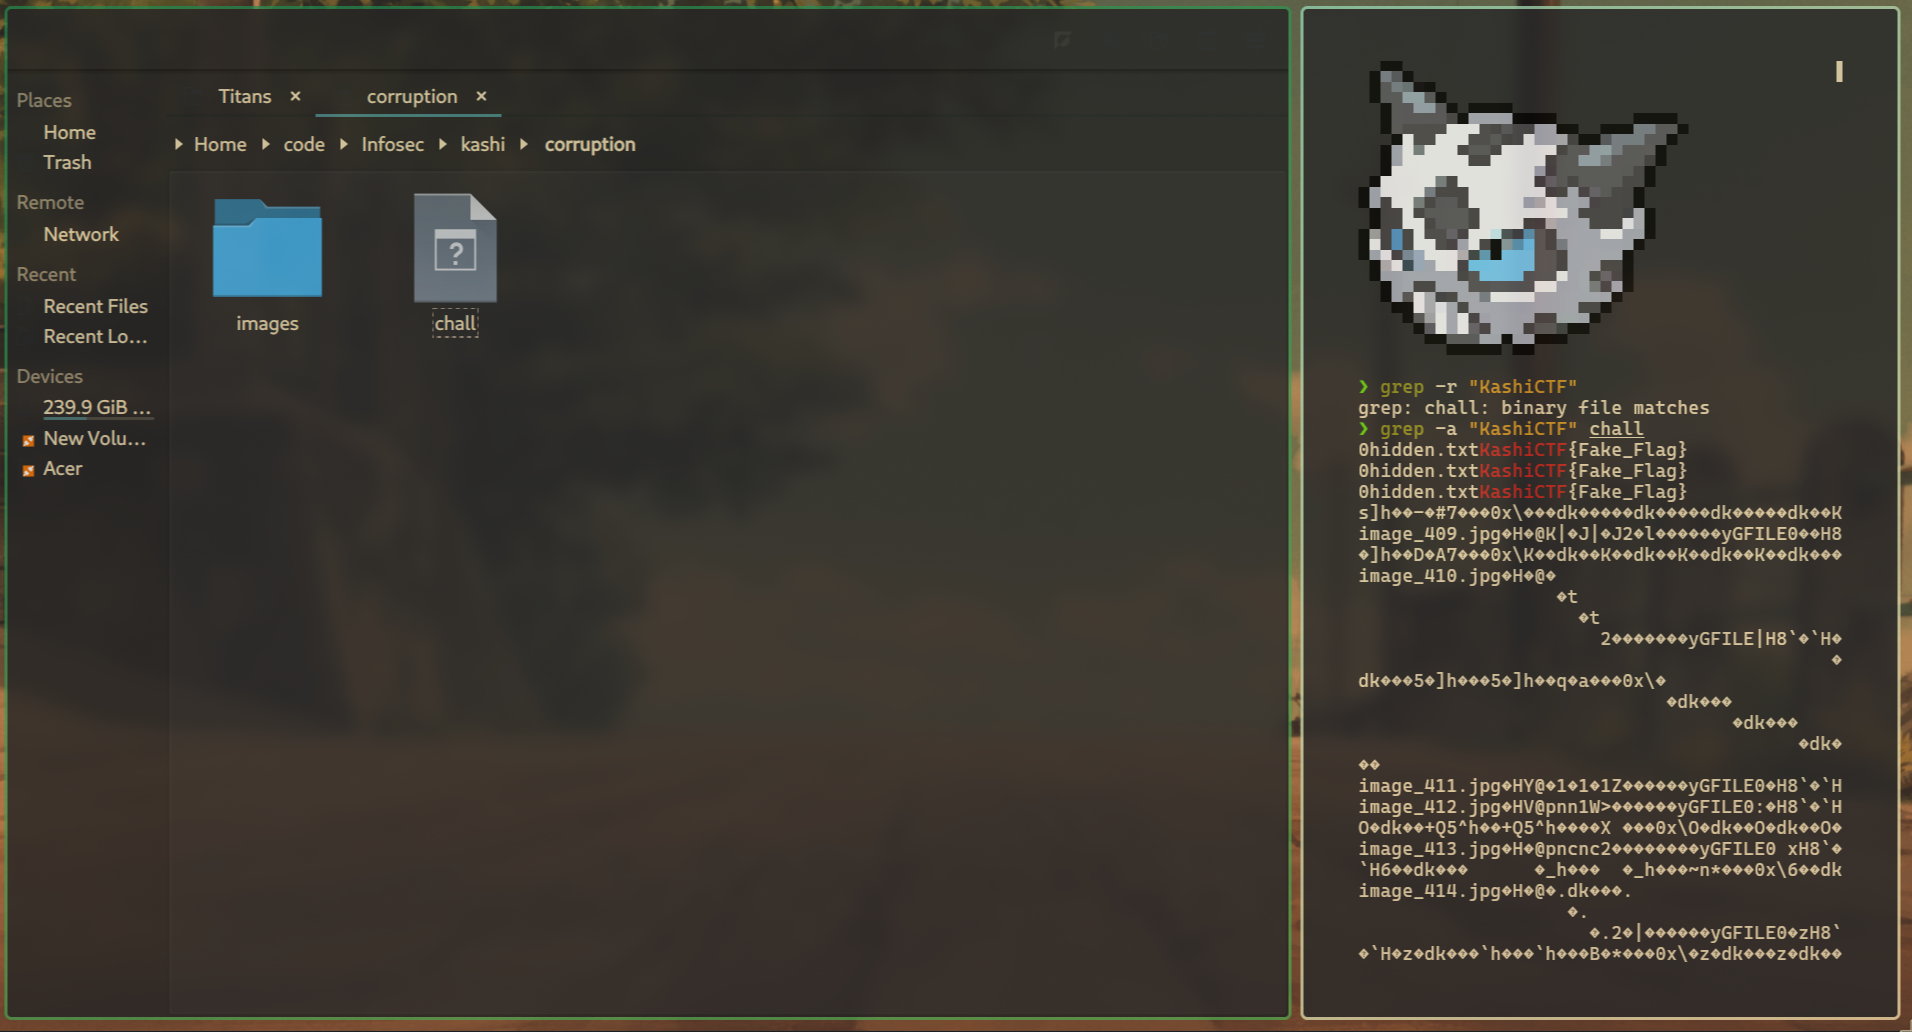Navigate to code in the breadcrumb
This screenshot has height=1032, width=1912.
point(304,144)
